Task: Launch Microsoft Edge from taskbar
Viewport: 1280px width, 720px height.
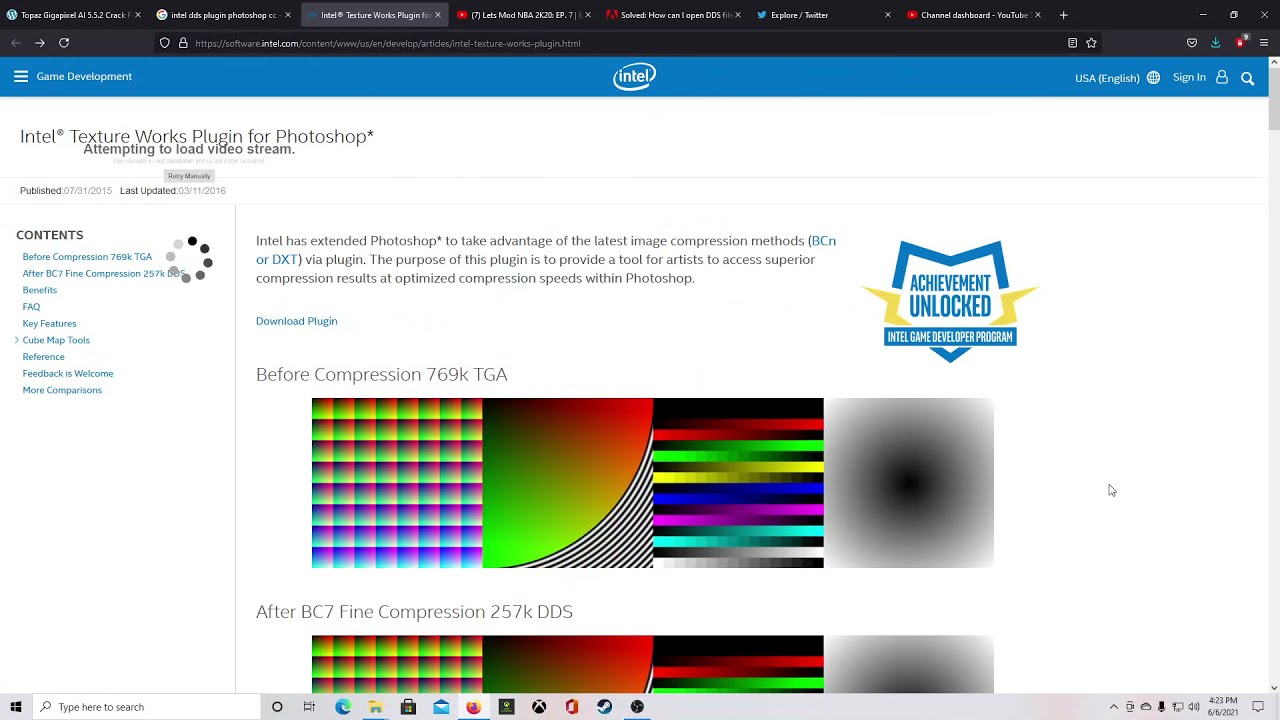Action: coord(343,707)
